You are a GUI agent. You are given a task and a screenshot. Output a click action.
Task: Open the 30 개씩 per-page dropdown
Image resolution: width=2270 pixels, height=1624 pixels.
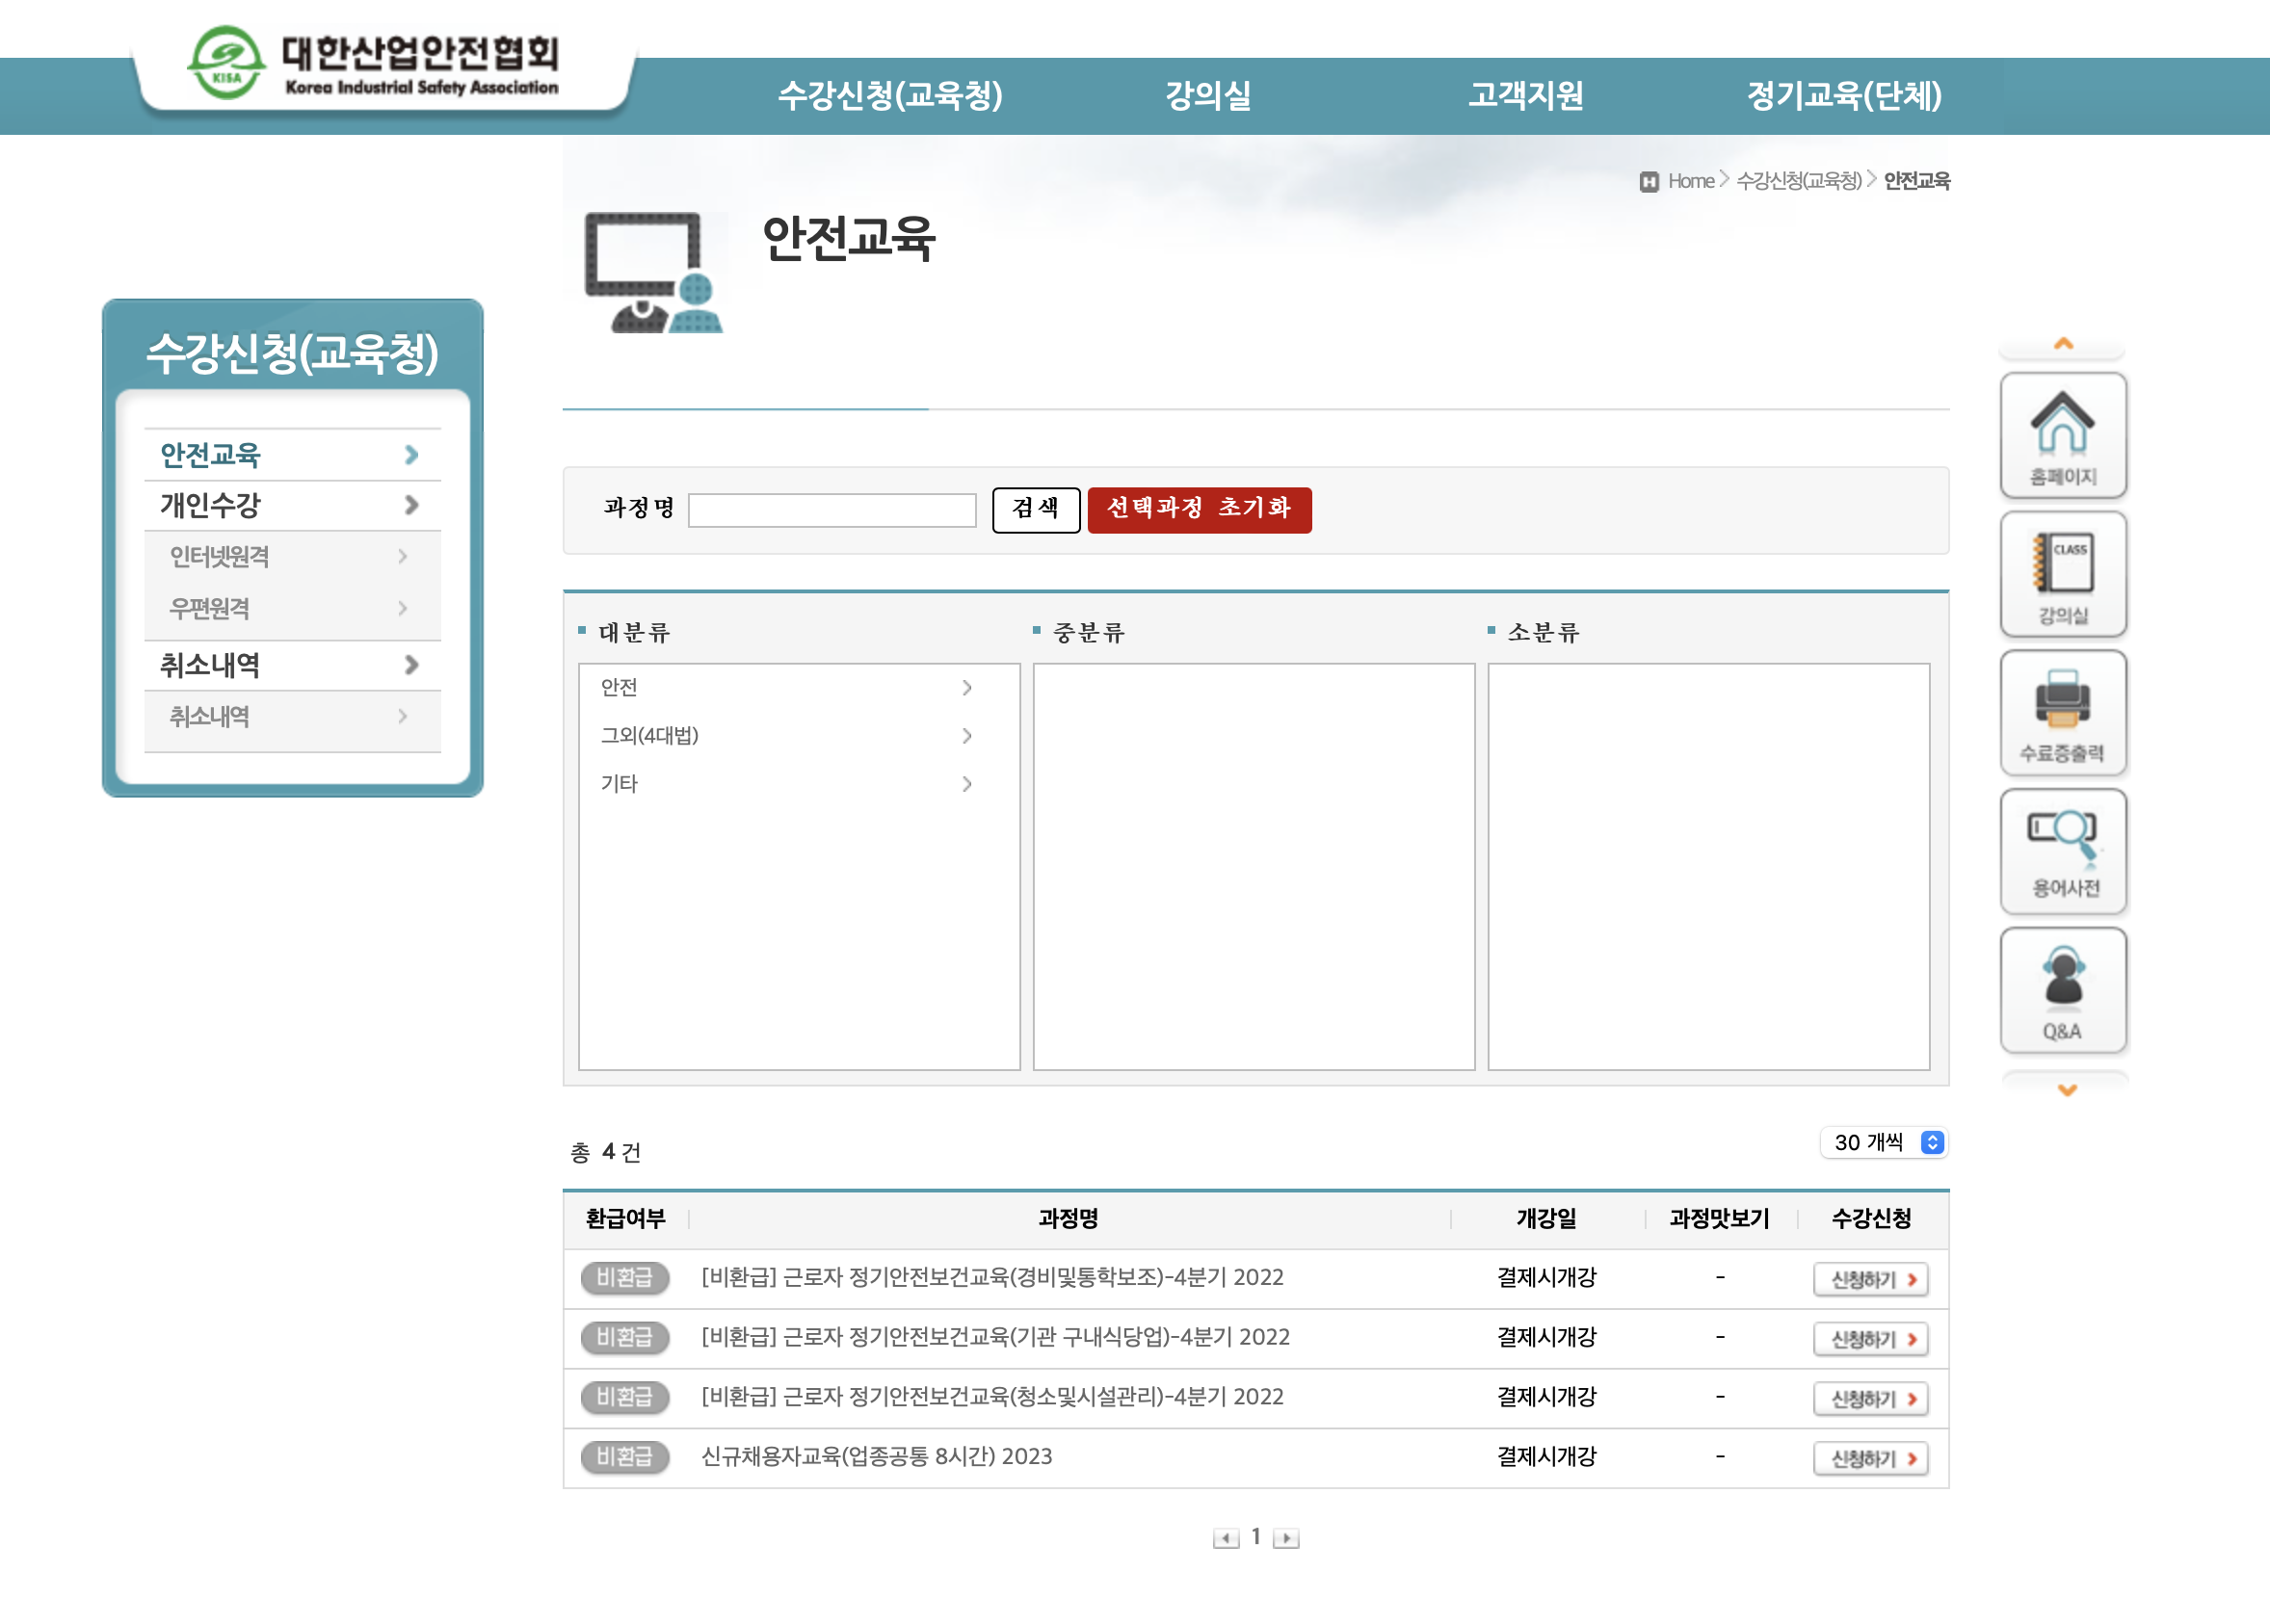[1884, 1142]
